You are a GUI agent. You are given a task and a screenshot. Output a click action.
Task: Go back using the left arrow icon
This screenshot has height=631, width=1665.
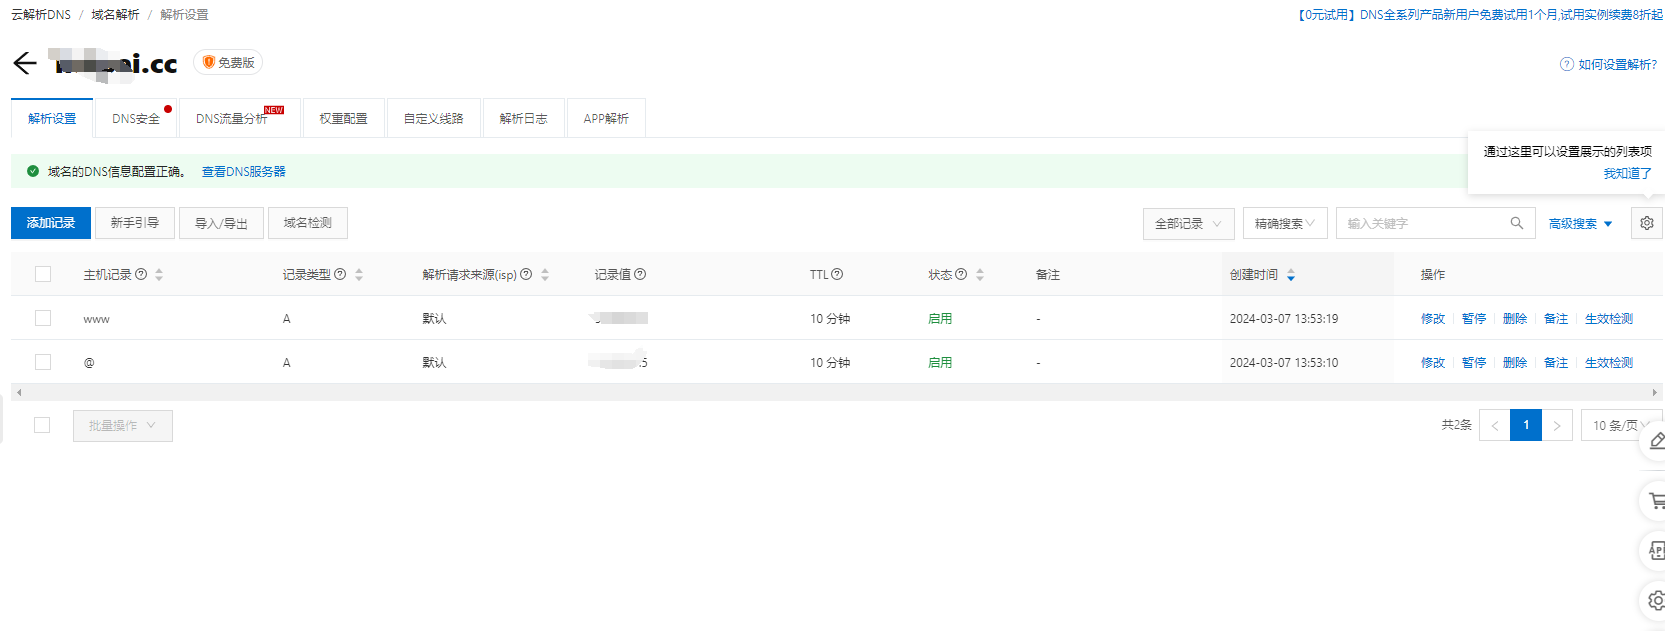[25, 63]
